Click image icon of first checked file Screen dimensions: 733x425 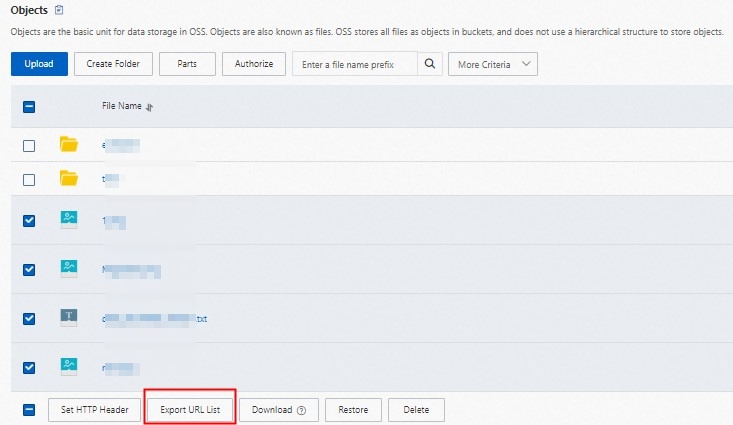point(69,219)
